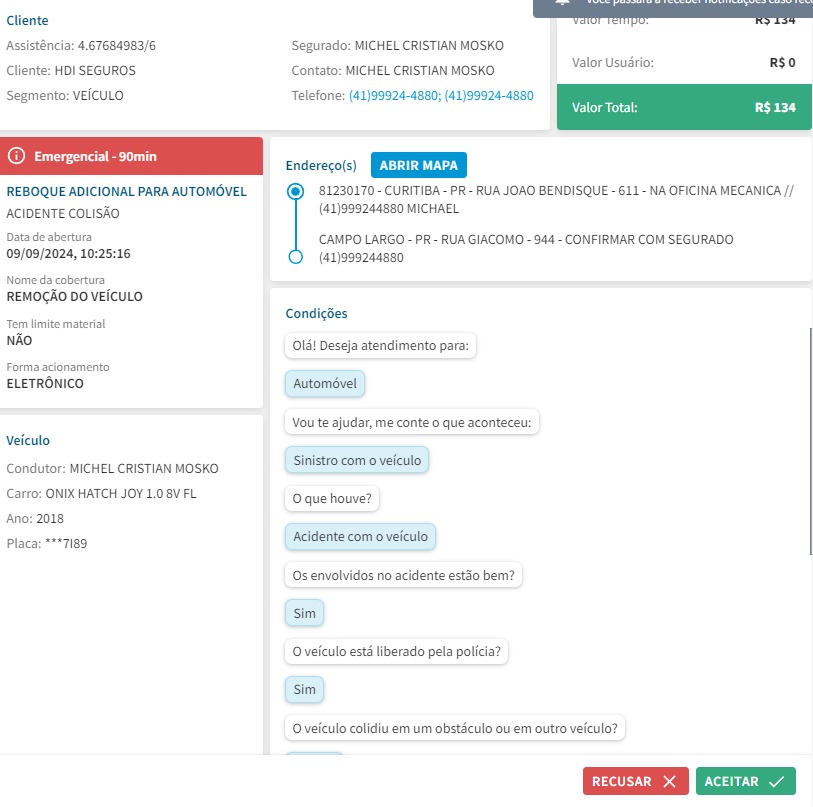This screenshot has height=807, width=813.
Task: Refuse the service with RECUSAR
Action: (635, 781)
